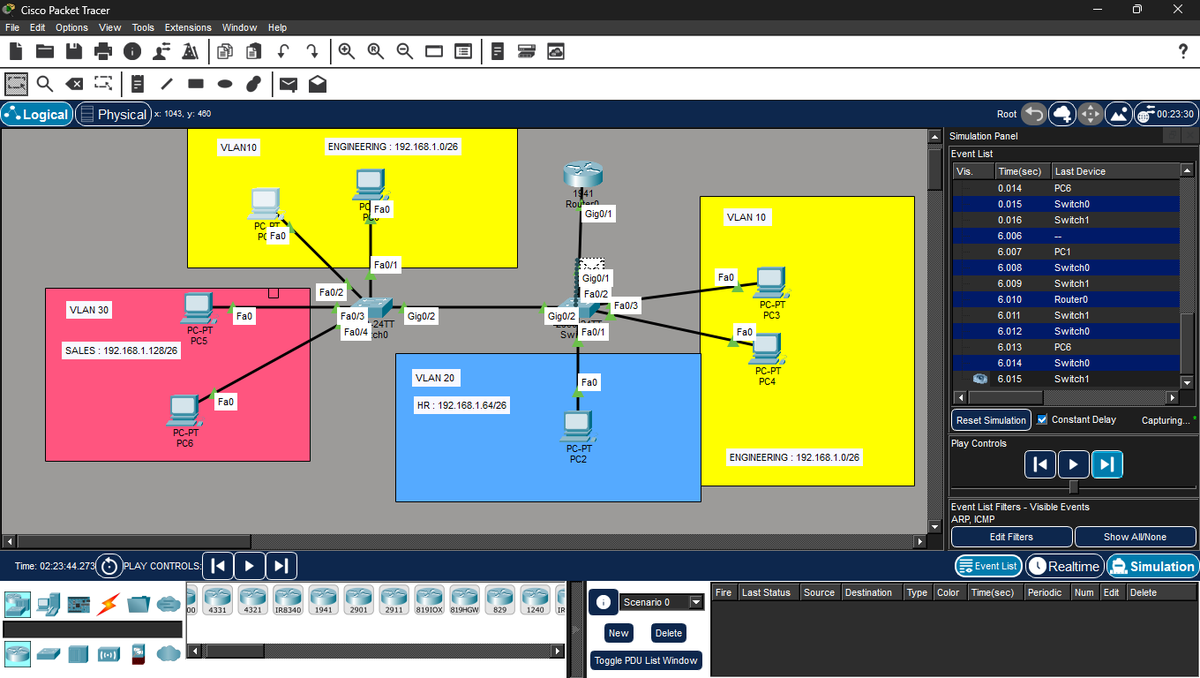Play the simulation in the Simulation Panel
This screenshot has width=1200, height=678.
pyautogui.click(x=1073, y=464)
